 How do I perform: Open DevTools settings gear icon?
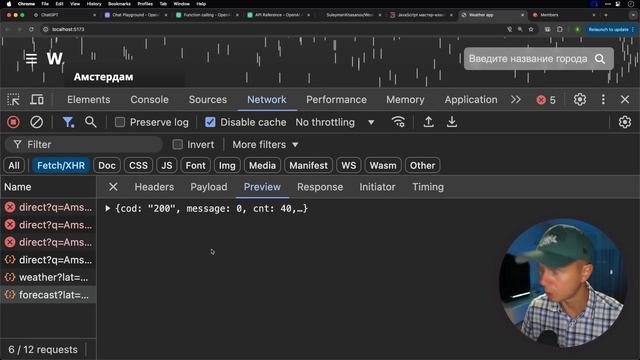pyautogui.click(x=580, y=100)
